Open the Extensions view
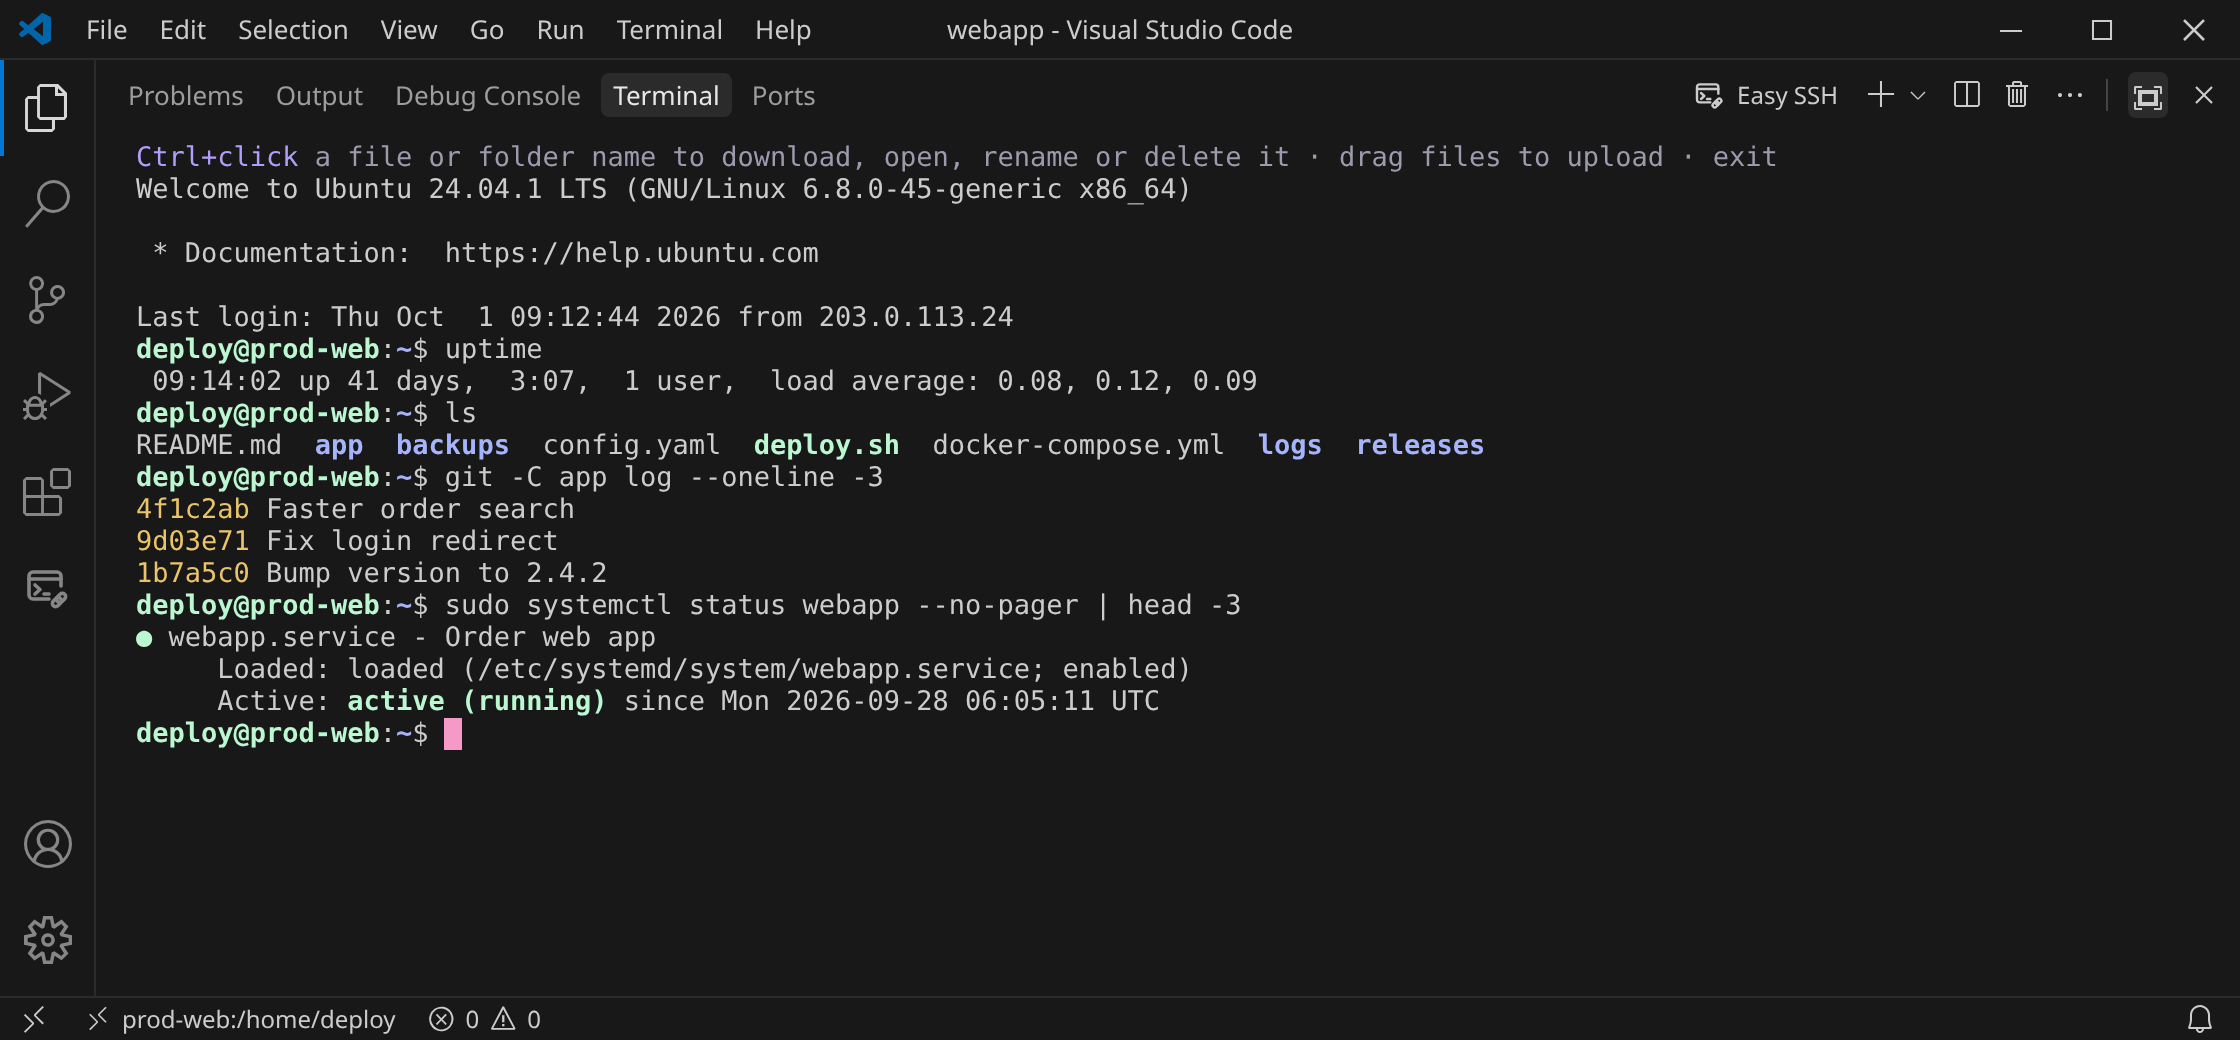Image resolution: width=2240 pixels, height=1040 pixels. [x=47, y=492]
